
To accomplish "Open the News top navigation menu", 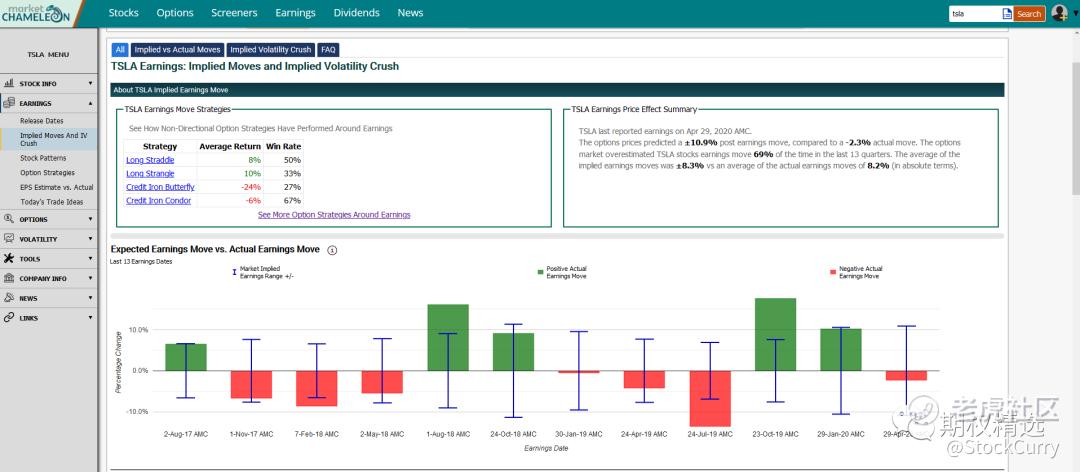I will click(x=410, y=12).
